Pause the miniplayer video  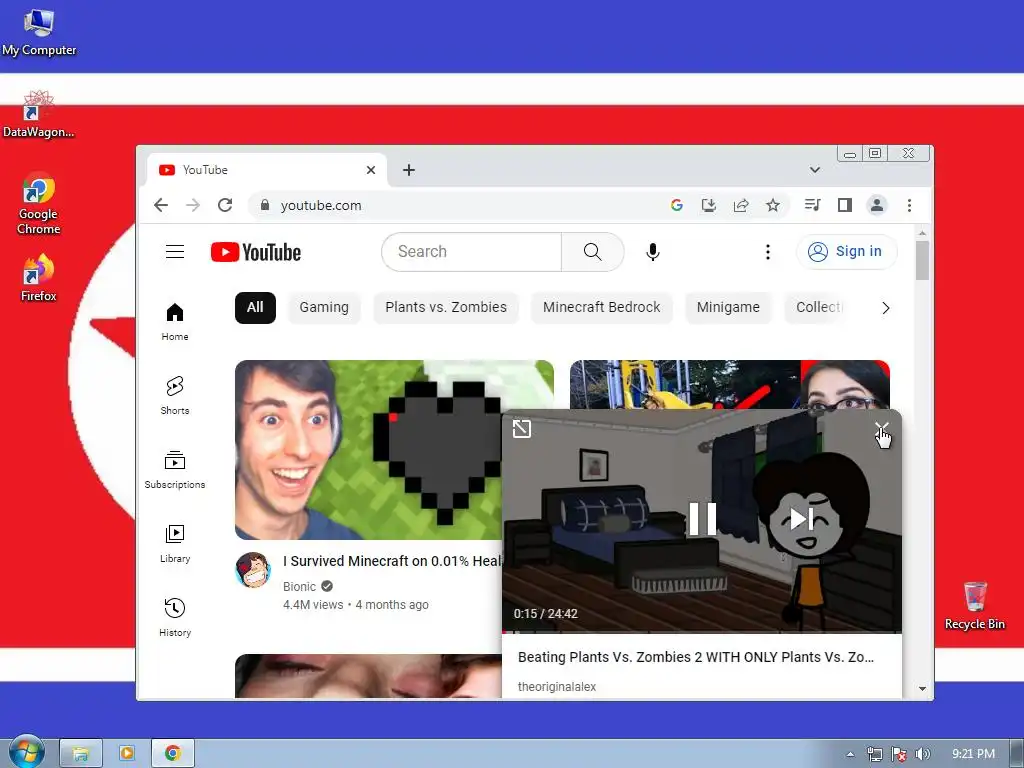tap(702, 519)
